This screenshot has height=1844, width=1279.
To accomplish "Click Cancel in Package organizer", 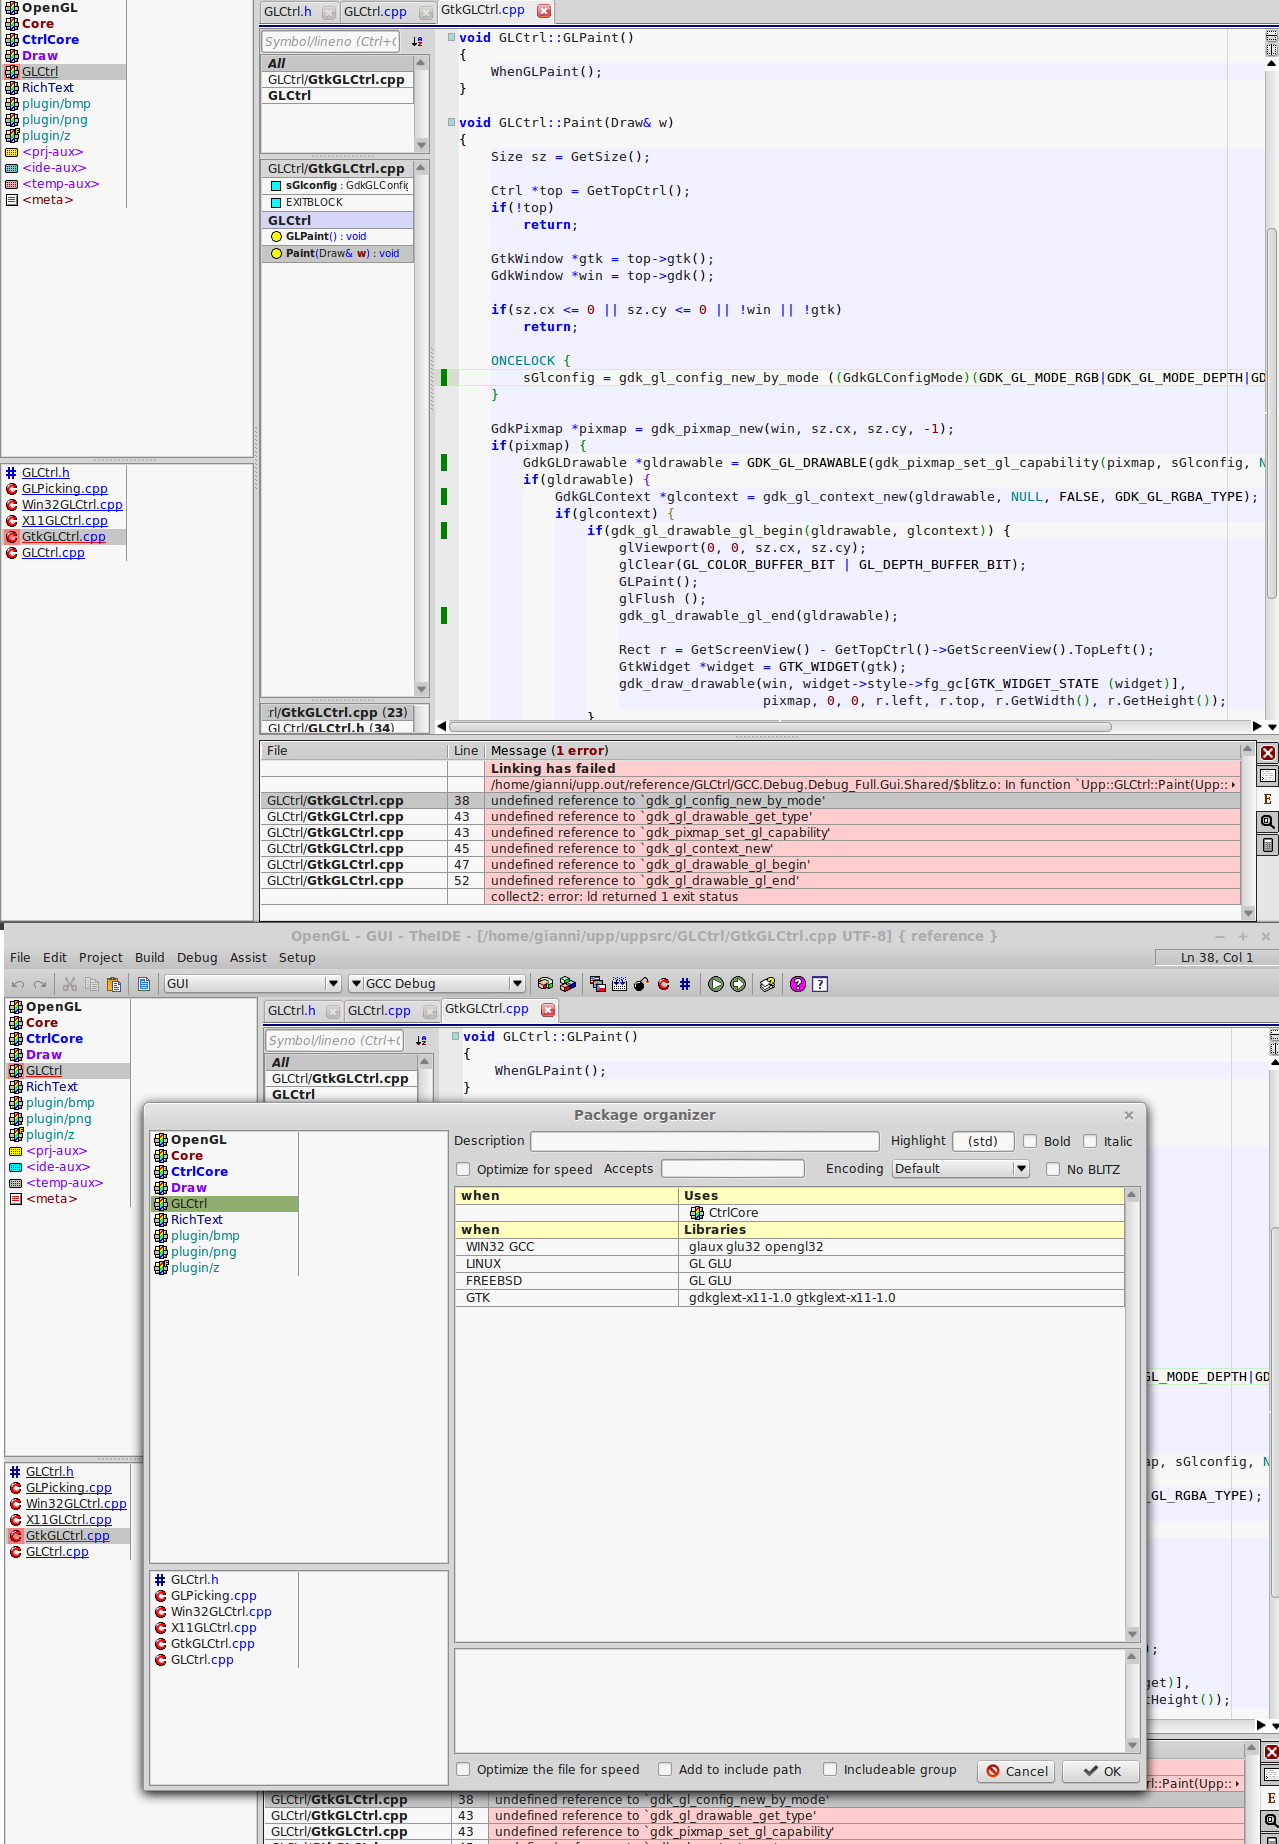I will [x=1016, y=1771].
